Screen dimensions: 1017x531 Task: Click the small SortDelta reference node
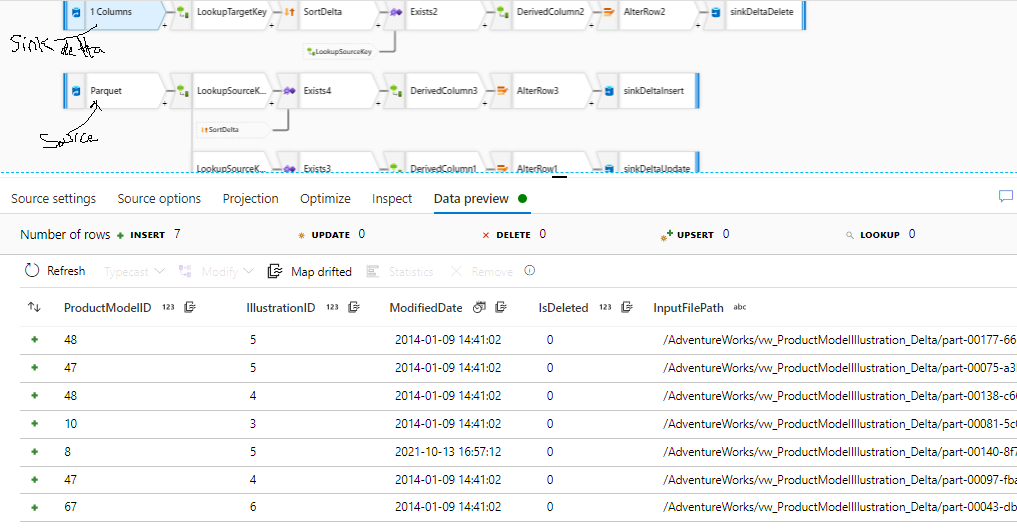click(x=232, y=130)
